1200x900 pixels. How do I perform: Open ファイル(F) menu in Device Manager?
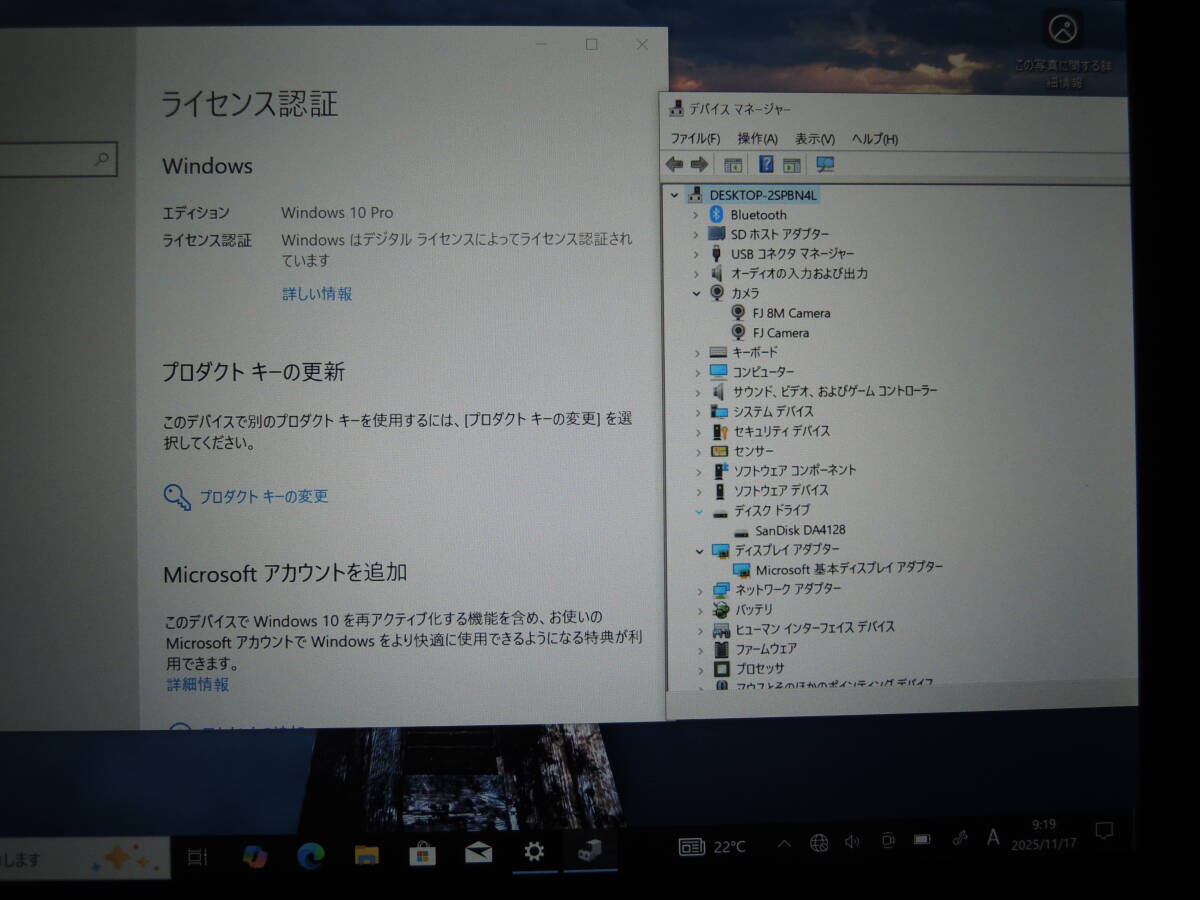point(695,139)
